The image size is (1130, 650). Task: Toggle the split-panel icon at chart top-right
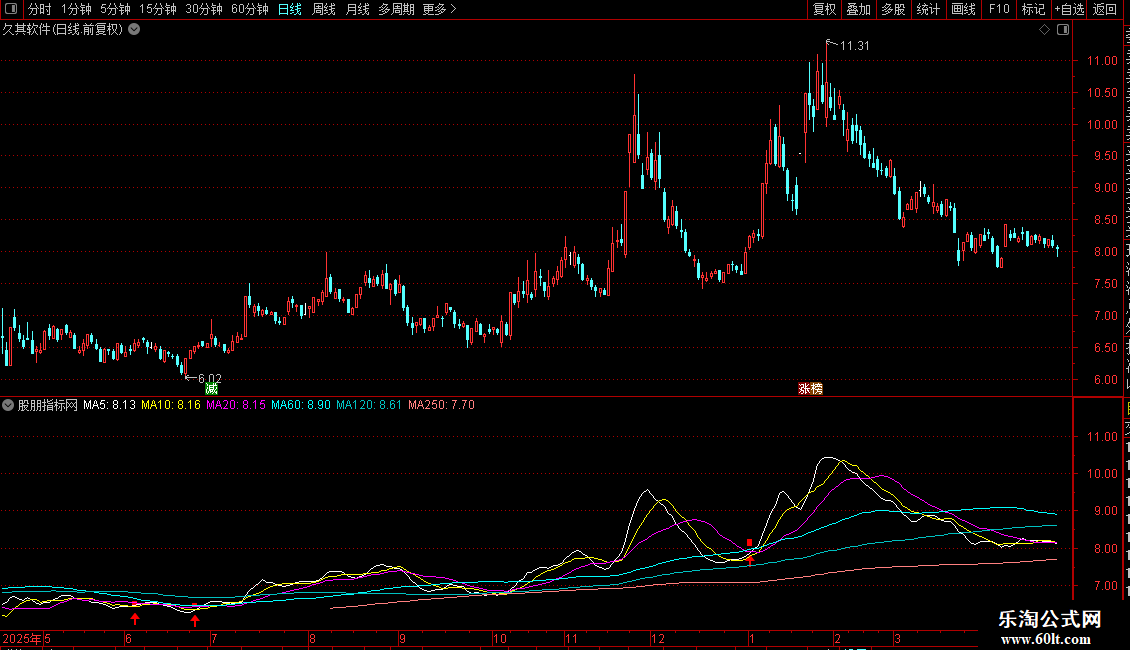pyautogui.click(x=1063, y=30)
